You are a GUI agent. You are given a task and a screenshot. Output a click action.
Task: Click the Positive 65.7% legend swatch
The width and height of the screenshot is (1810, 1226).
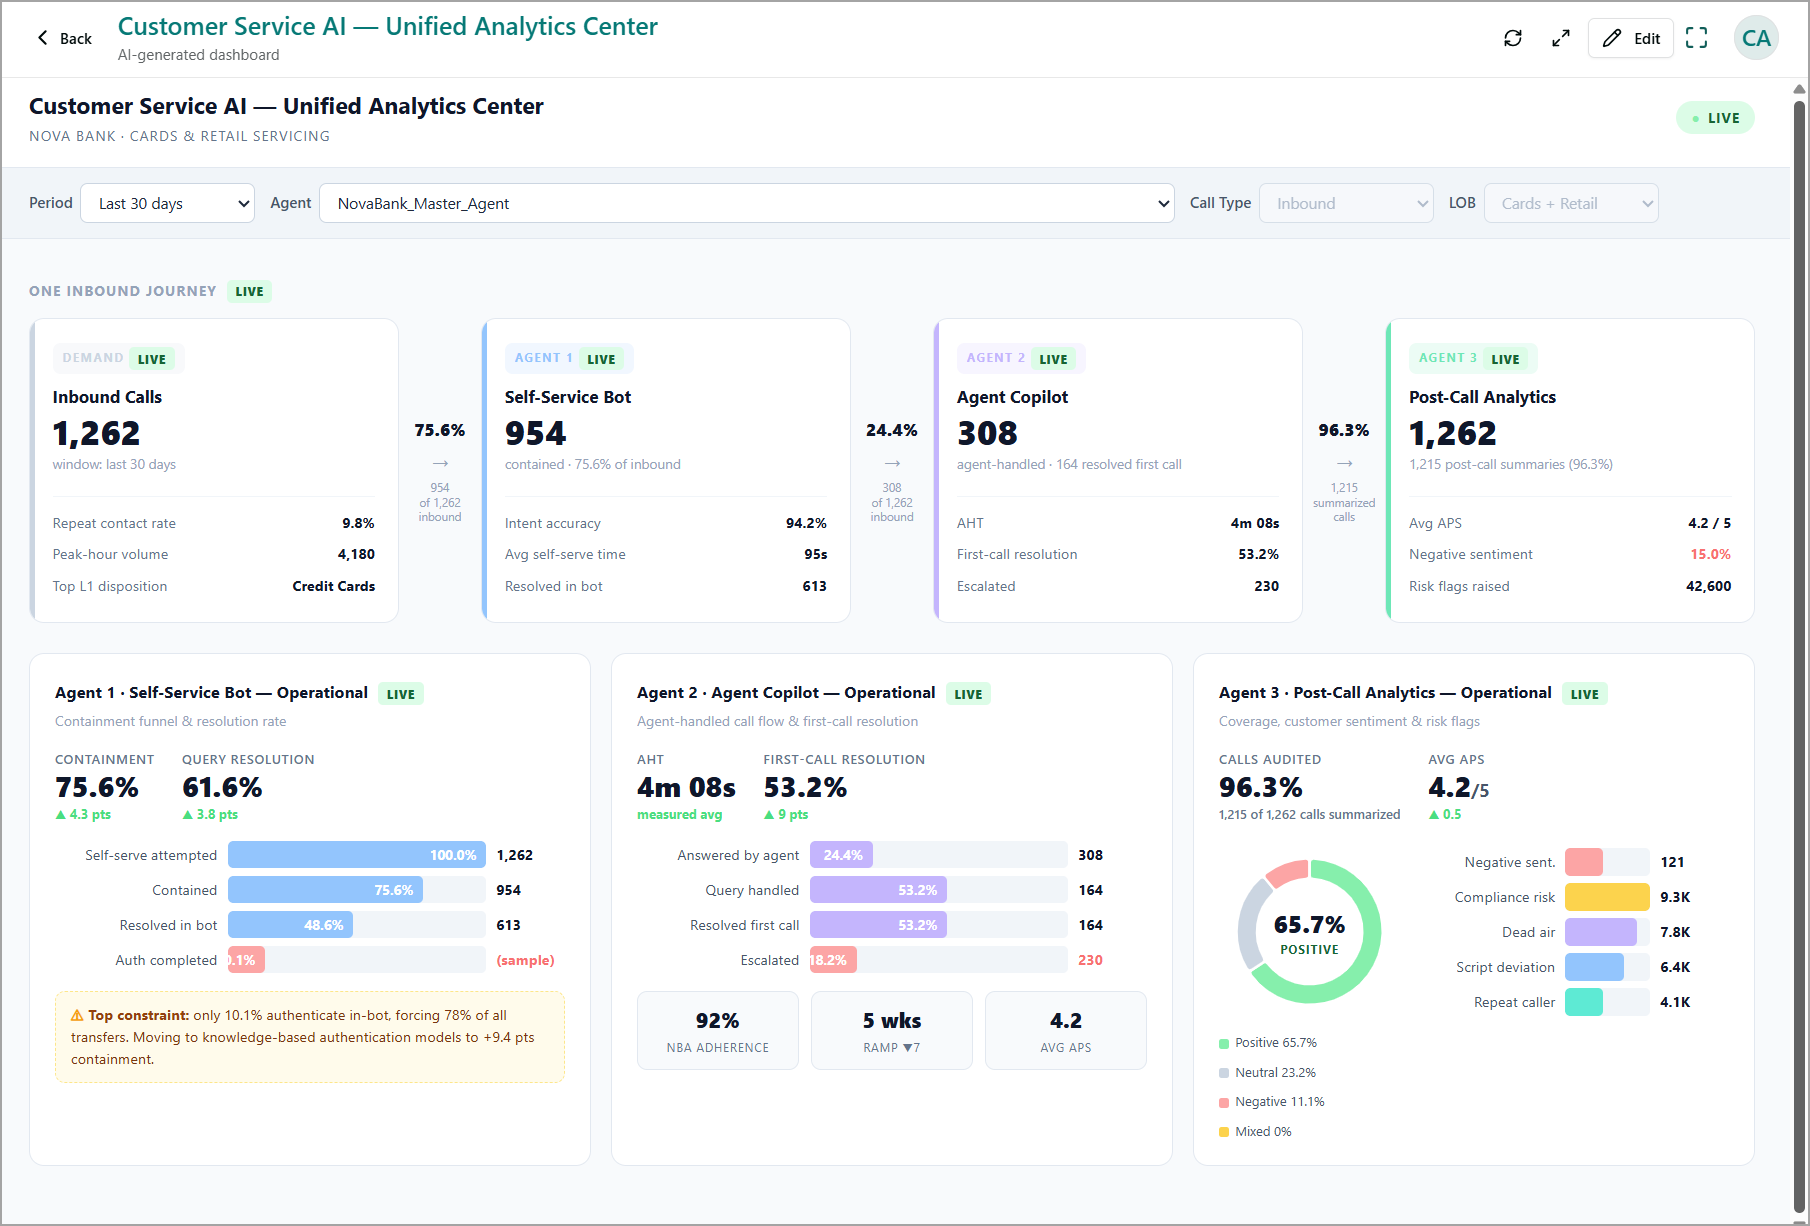point(1224,1043)
